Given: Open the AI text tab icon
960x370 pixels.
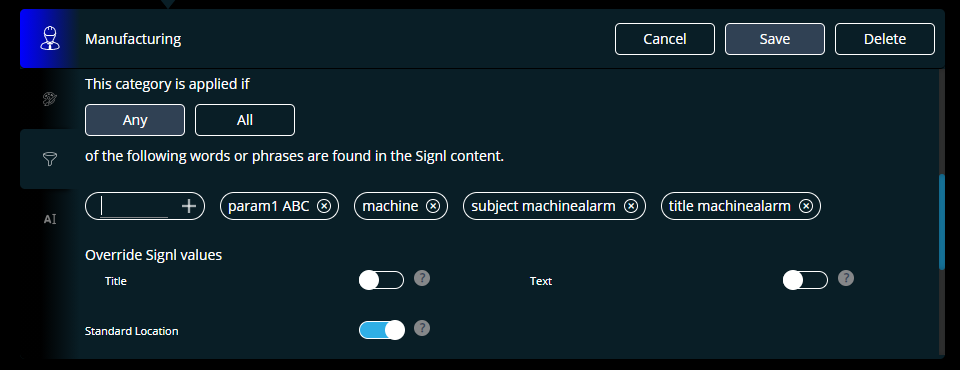Looking at the screenshot, I should (50, 219).
